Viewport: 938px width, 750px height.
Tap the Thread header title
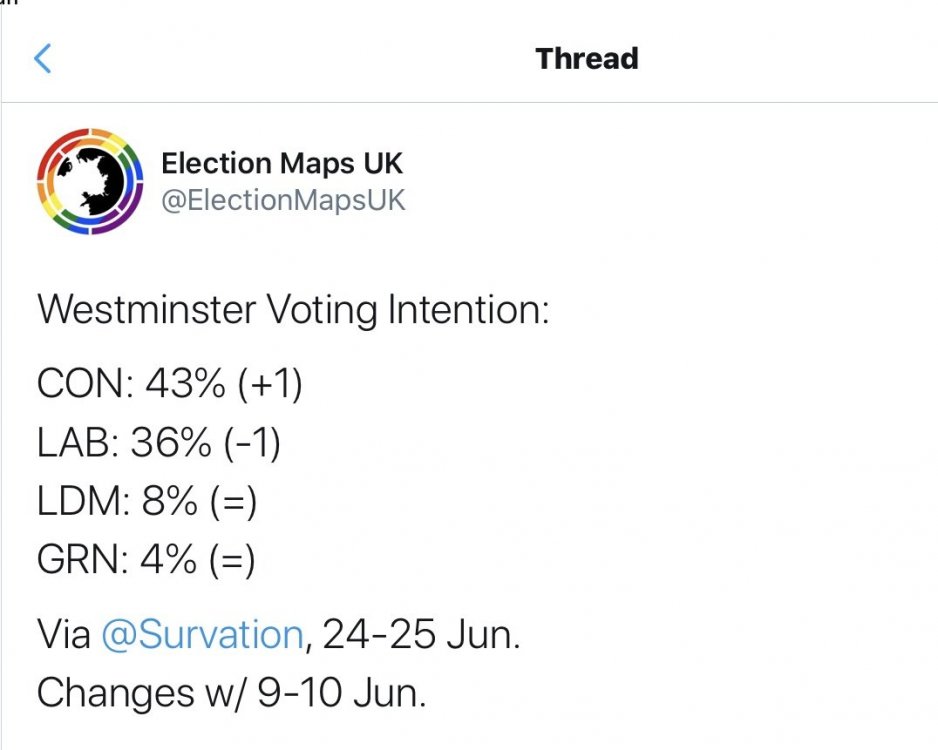pos(586,58)
